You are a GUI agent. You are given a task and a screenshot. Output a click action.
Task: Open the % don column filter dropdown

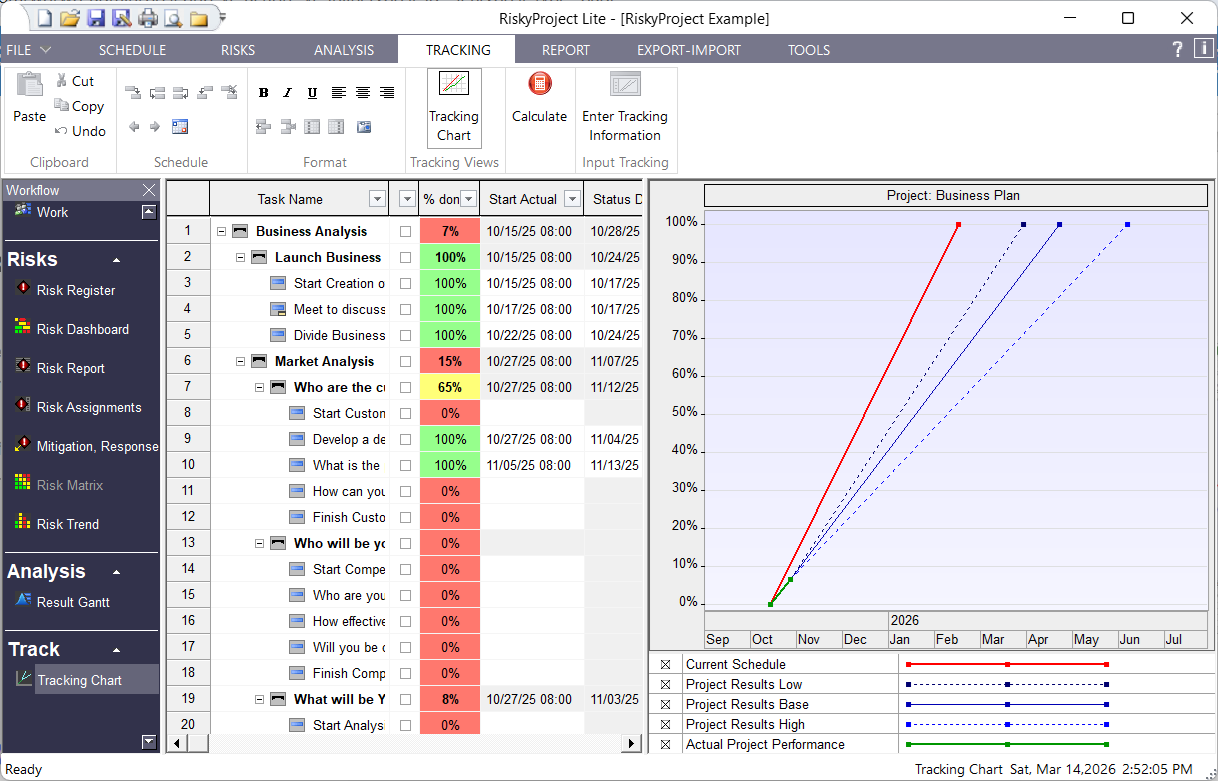[x=469, y=198]
